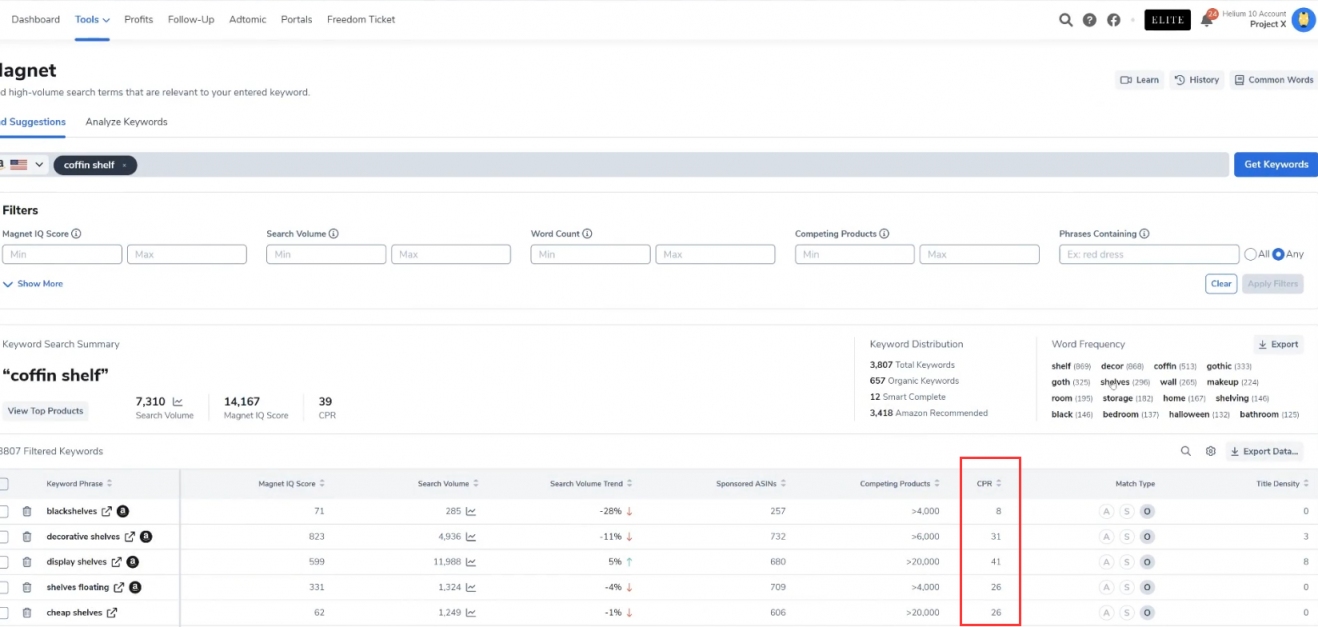1318x627 pixels.
Task: Open Adtomic in top navigation
Action: tap(248, 20)
